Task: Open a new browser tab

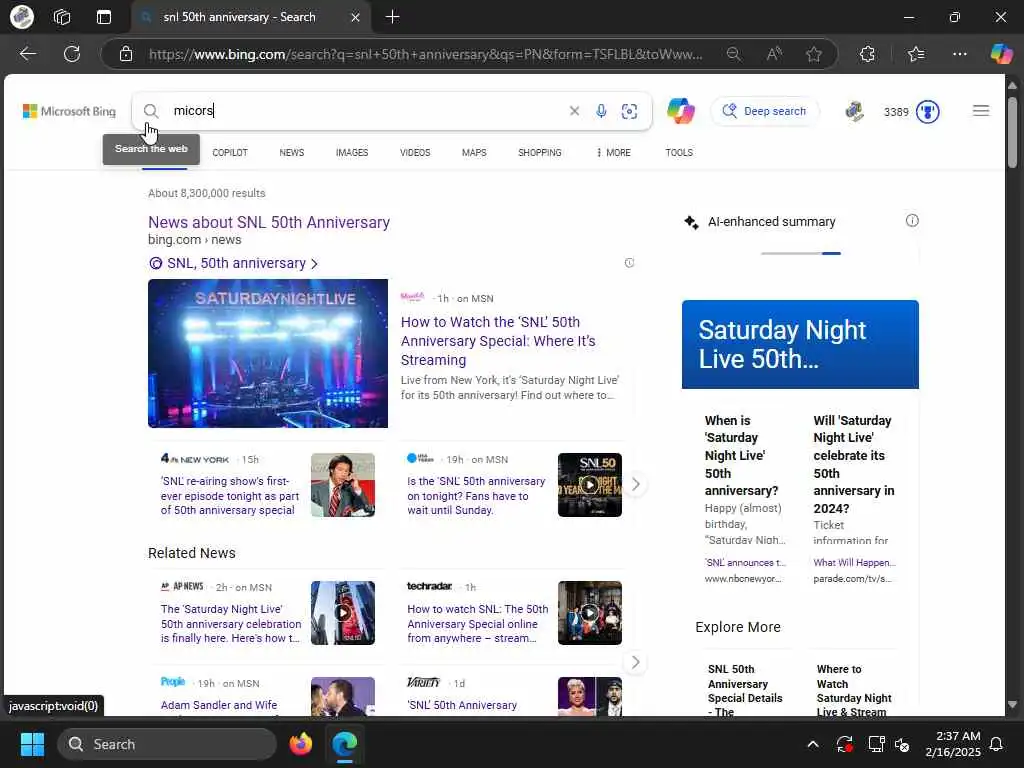Action: [392, 17]
